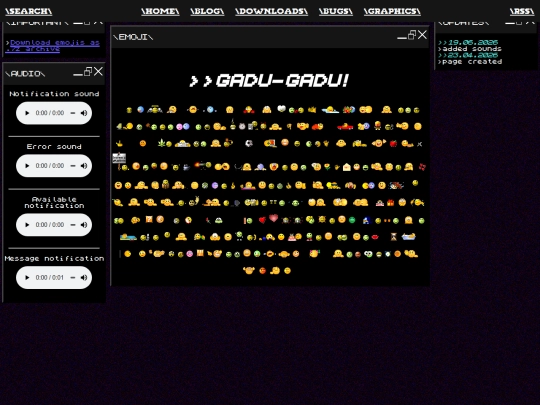Click the red face emoji in last row

pos(262,271)
